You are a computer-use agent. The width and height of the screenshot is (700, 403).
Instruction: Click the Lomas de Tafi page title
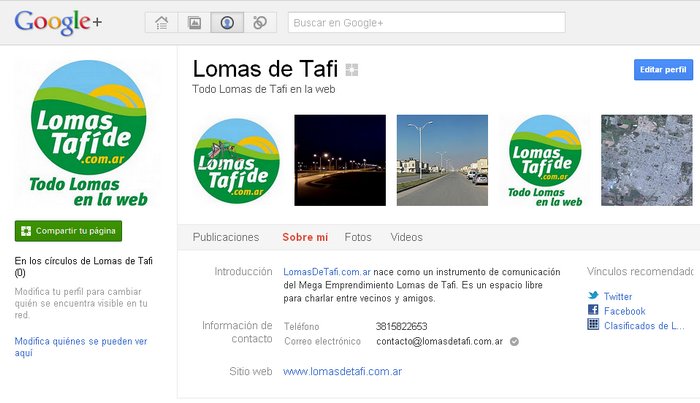click(265, 69)
